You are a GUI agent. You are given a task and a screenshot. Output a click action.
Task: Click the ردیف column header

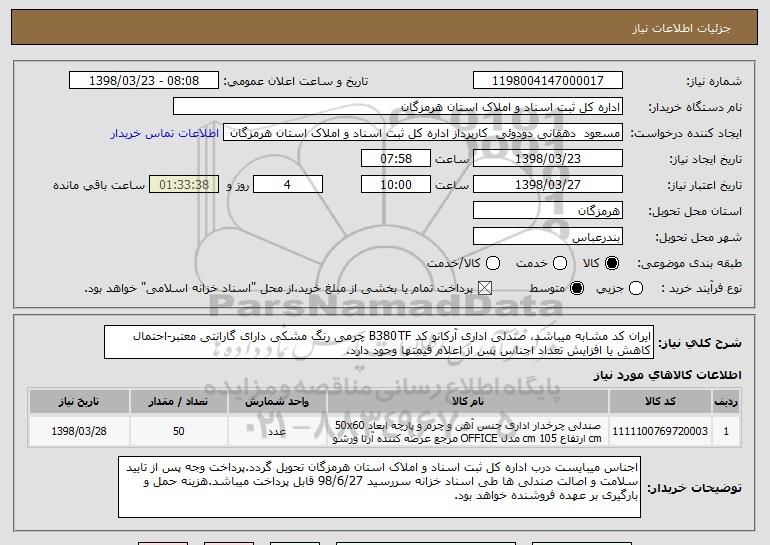(x=726, y=402)
